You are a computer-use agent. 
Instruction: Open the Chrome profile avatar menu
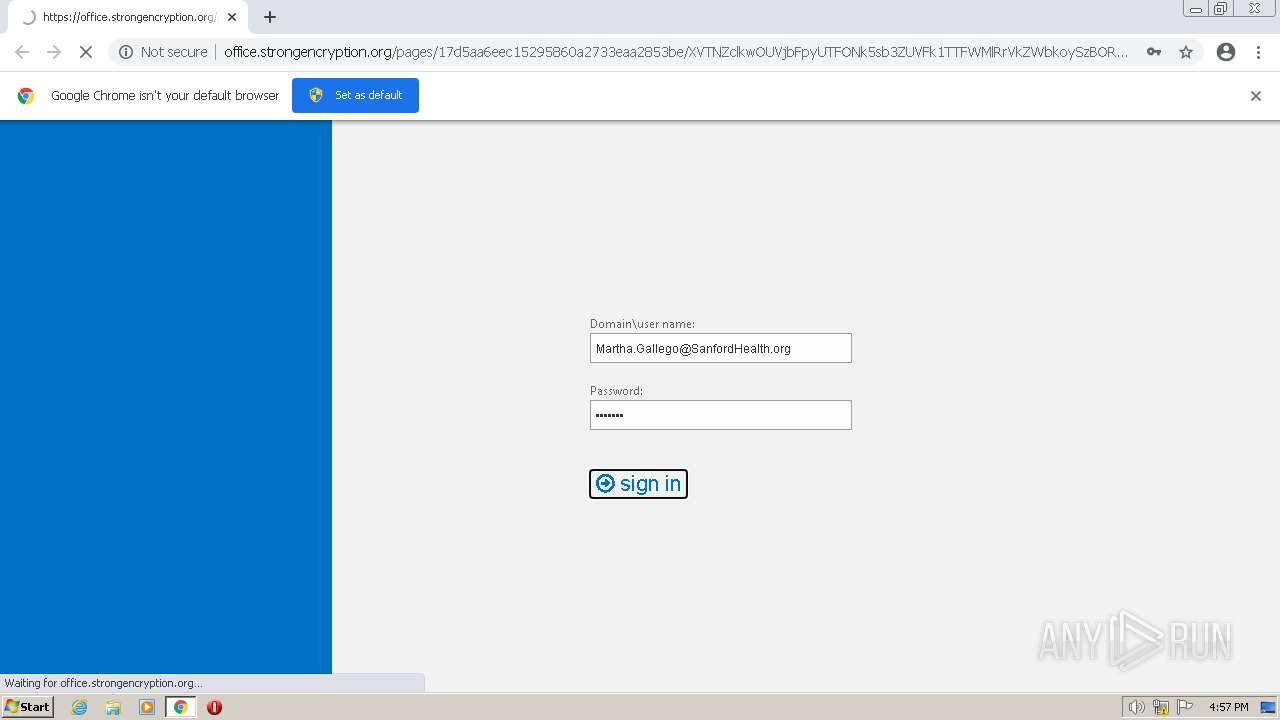pyautogui.click(x=1226, y=52)
